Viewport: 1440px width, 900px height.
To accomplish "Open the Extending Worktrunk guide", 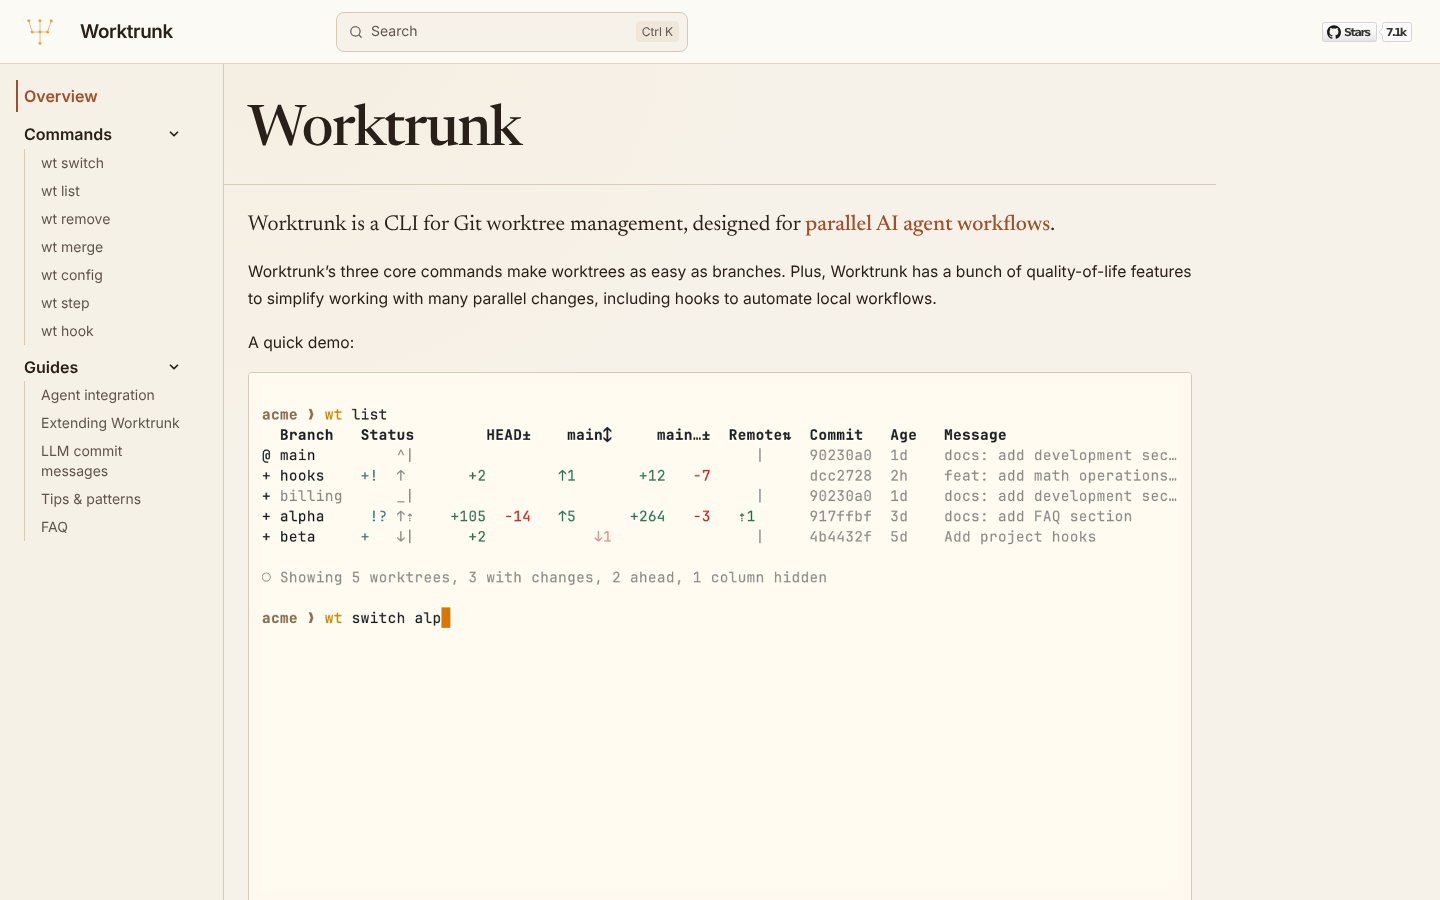I will 110,423.
